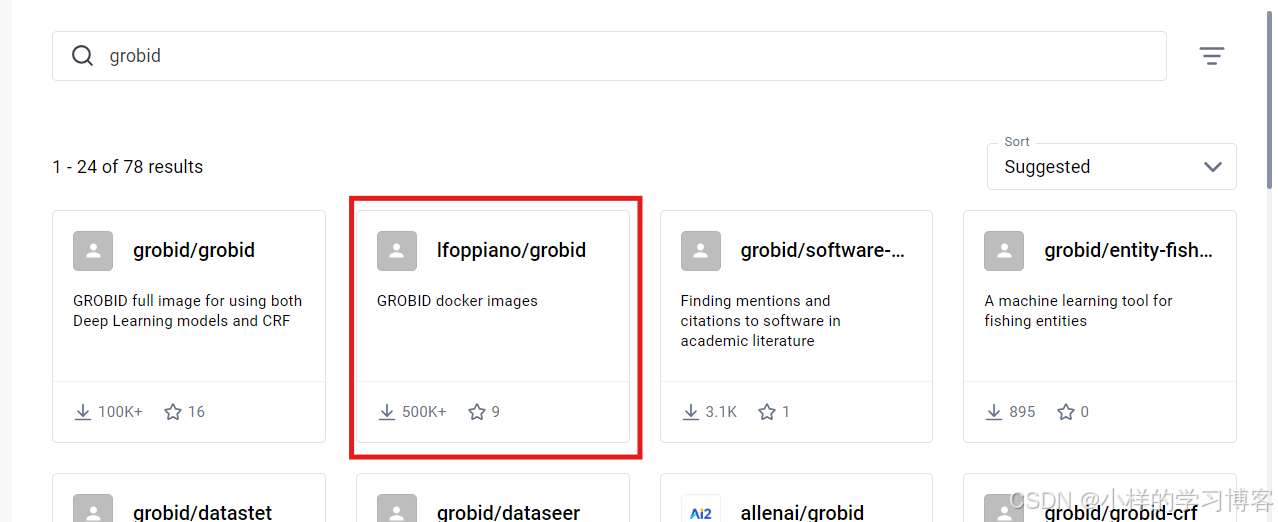Click the download icon beside 500K+
The image size is (1278, 522).
(387, 412)
